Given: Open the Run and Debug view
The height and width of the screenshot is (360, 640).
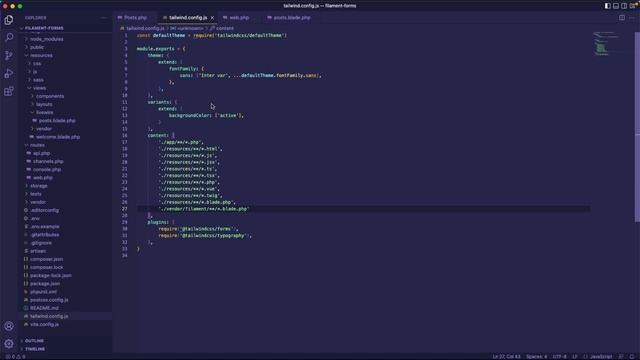Looking at the screenshot, I should point(9,73).
